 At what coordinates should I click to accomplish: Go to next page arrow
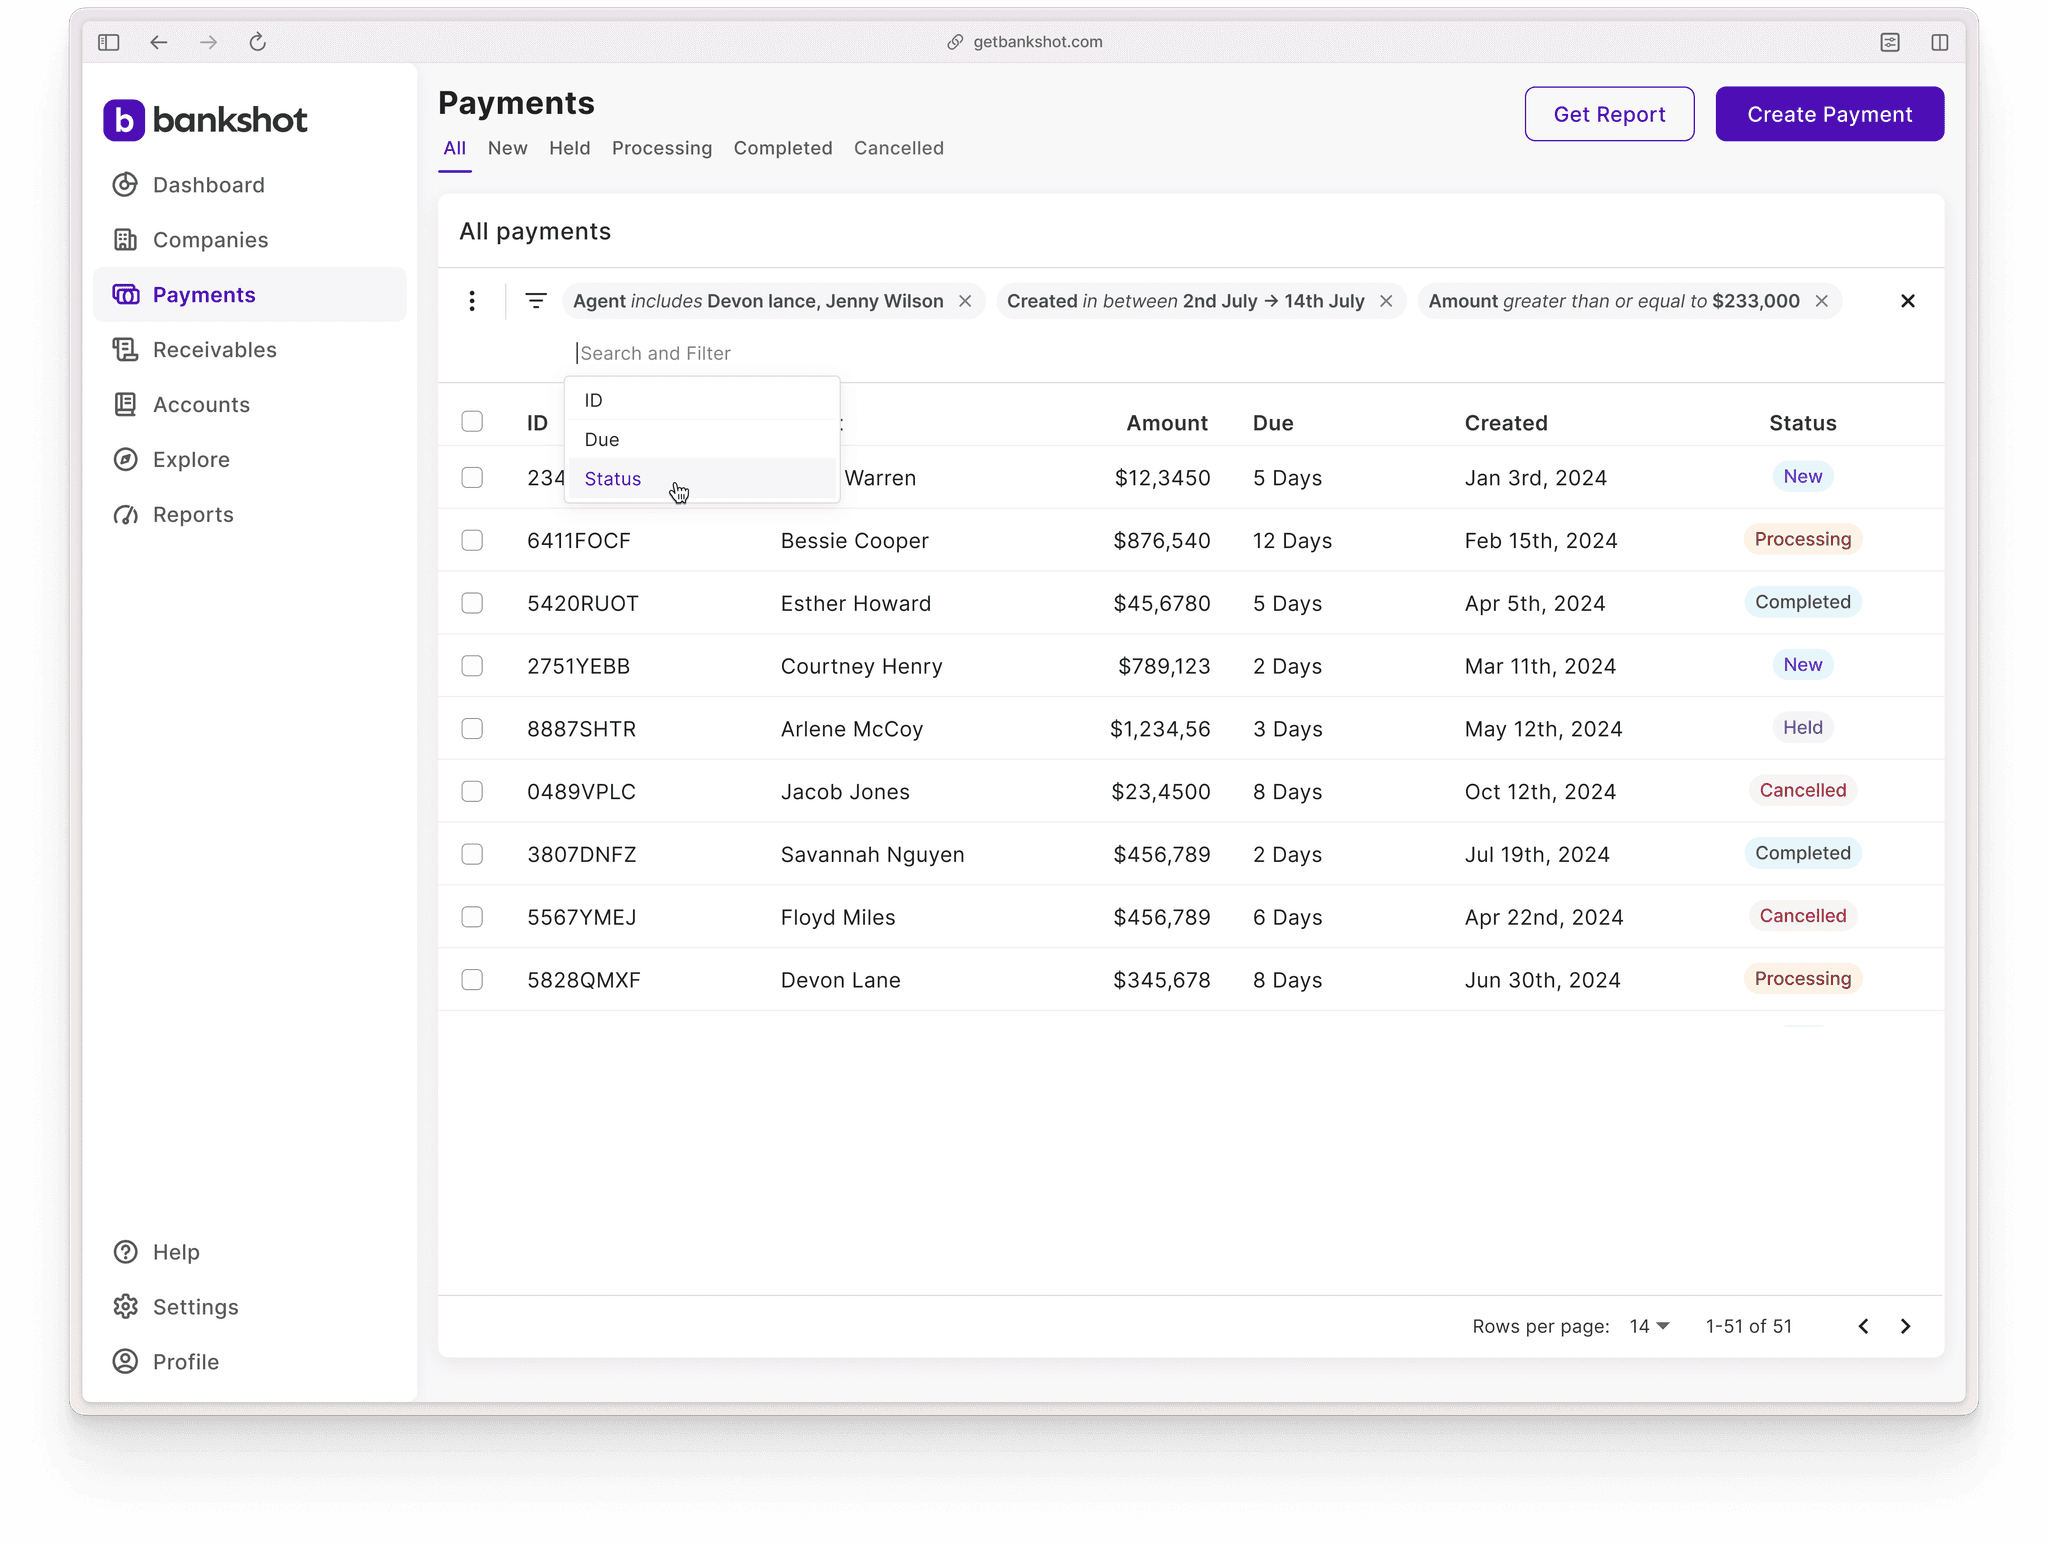pos(1905,1326)
